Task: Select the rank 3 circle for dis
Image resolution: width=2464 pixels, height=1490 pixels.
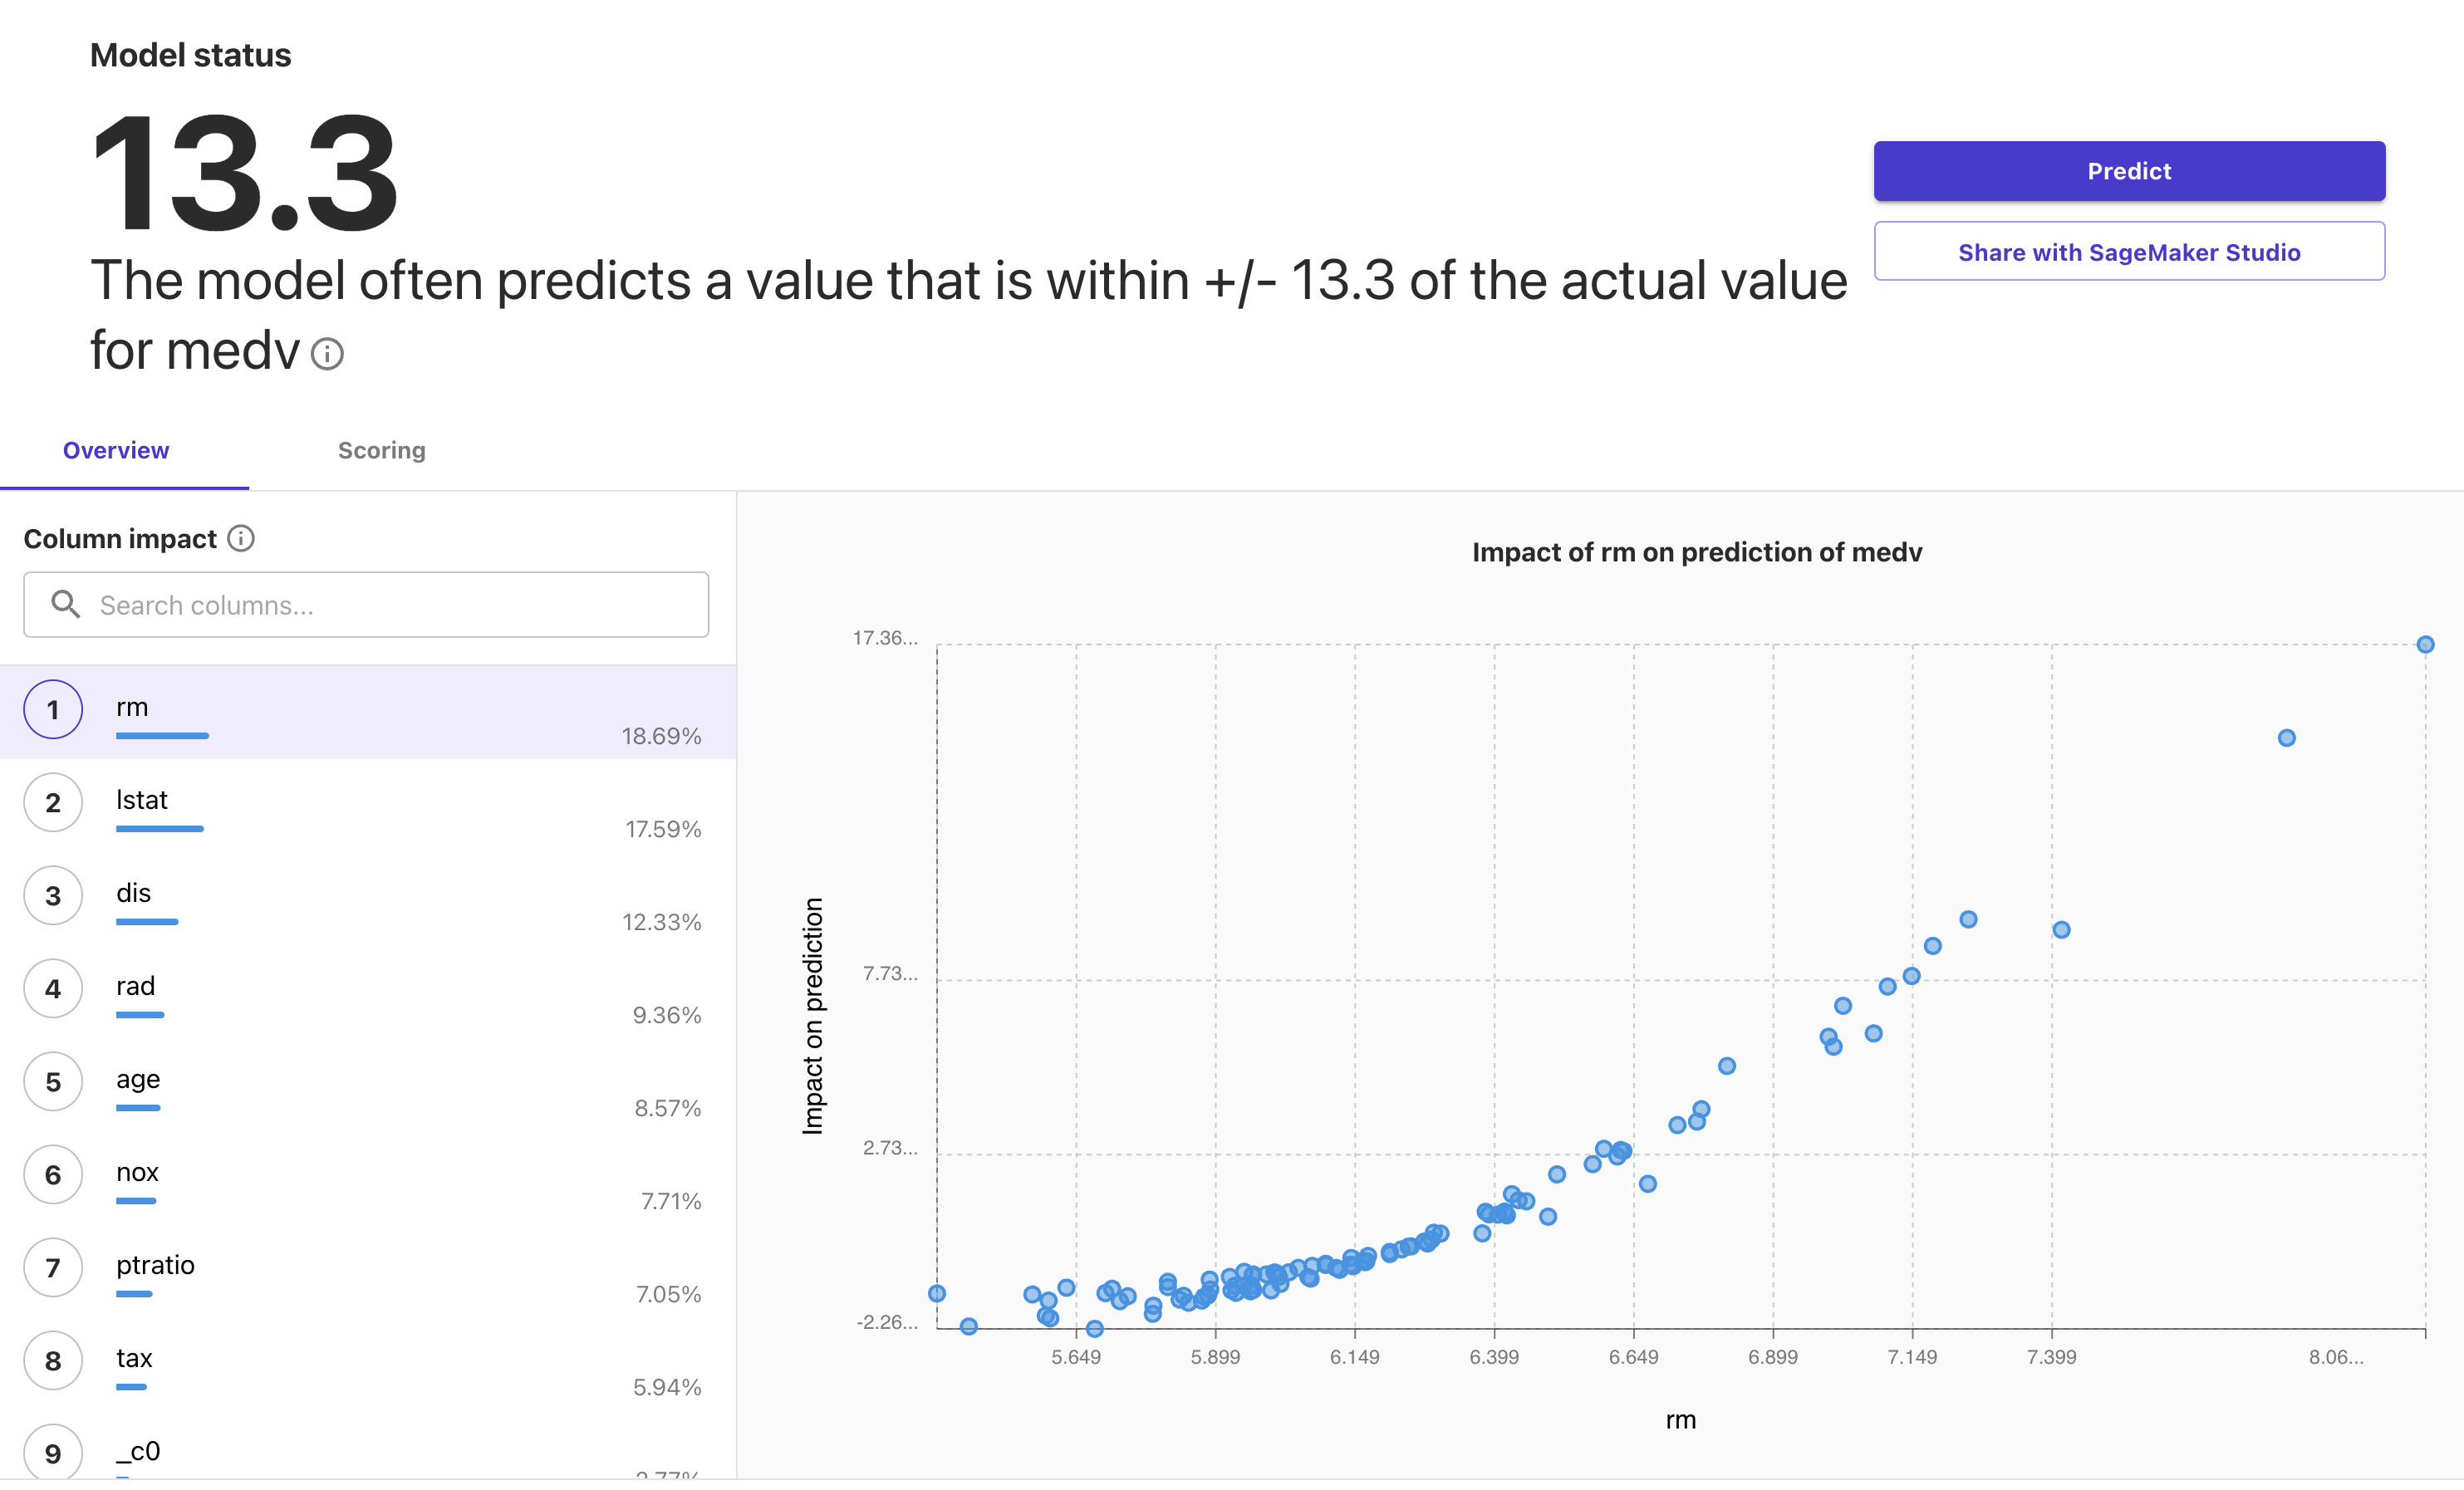Action: (53, 895)
